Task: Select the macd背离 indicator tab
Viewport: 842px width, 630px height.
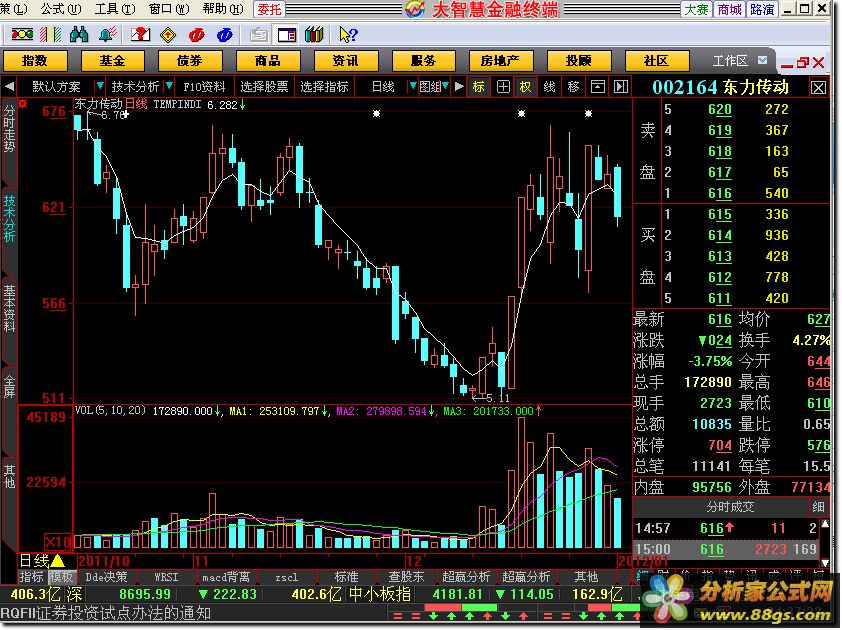Action: coord(226,577)
